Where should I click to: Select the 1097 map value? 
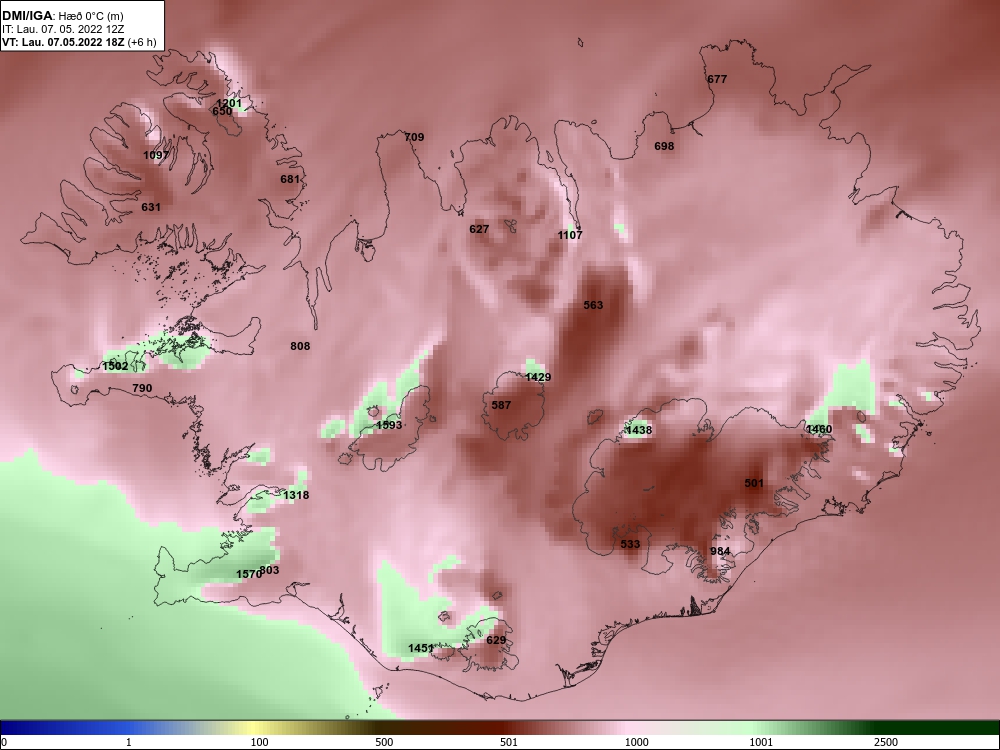(156, 155)
